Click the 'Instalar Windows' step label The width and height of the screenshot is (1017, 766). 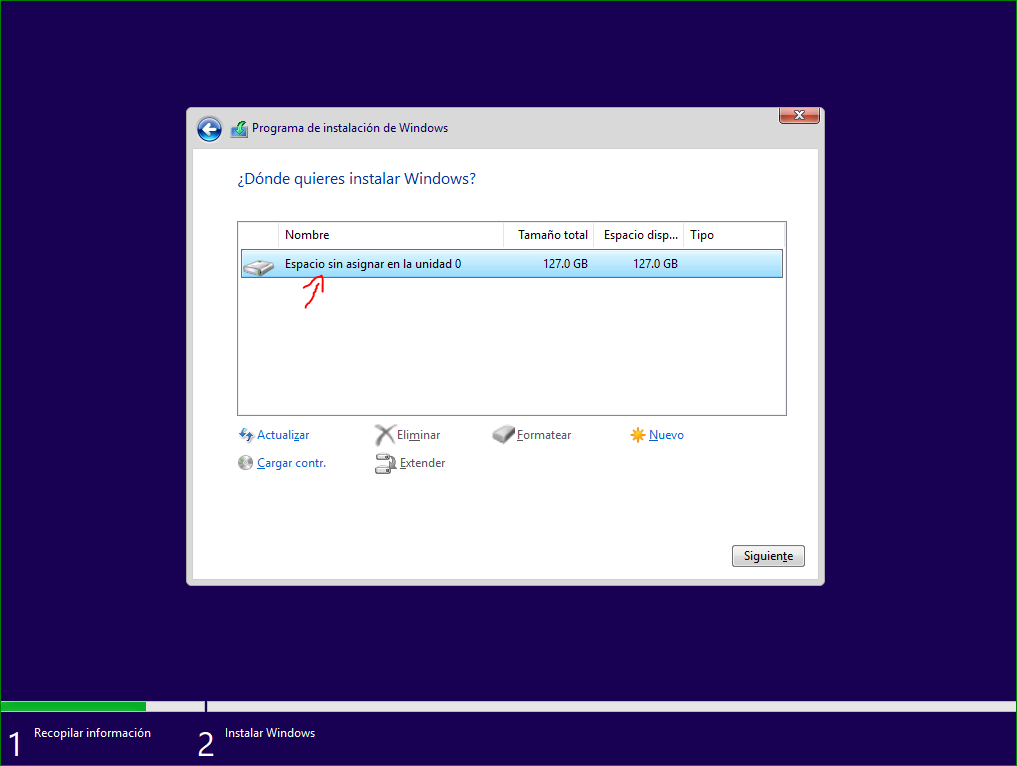pos(270,733)
